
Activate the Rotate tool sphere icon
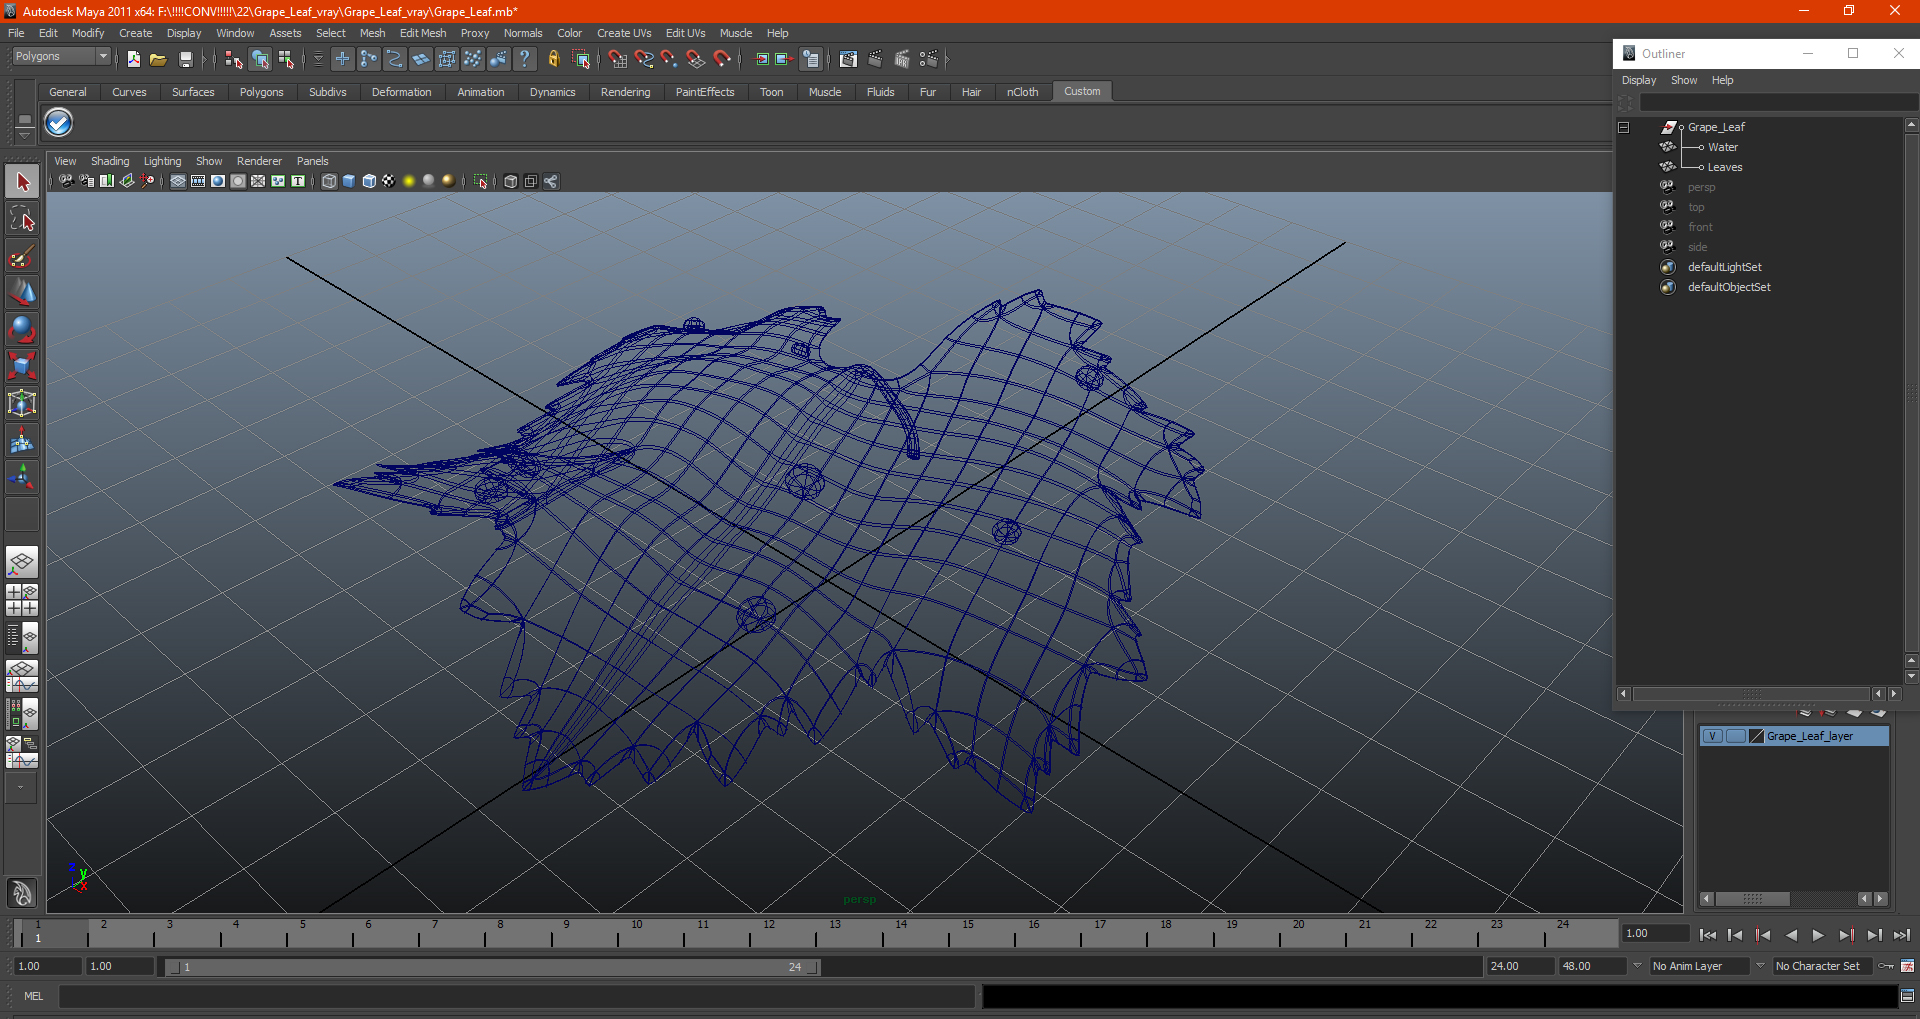tap(22, 329)
